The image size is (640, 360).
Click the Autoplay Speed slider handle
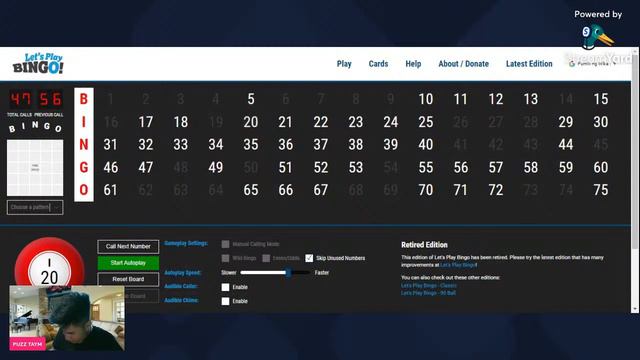click(288, 273)
